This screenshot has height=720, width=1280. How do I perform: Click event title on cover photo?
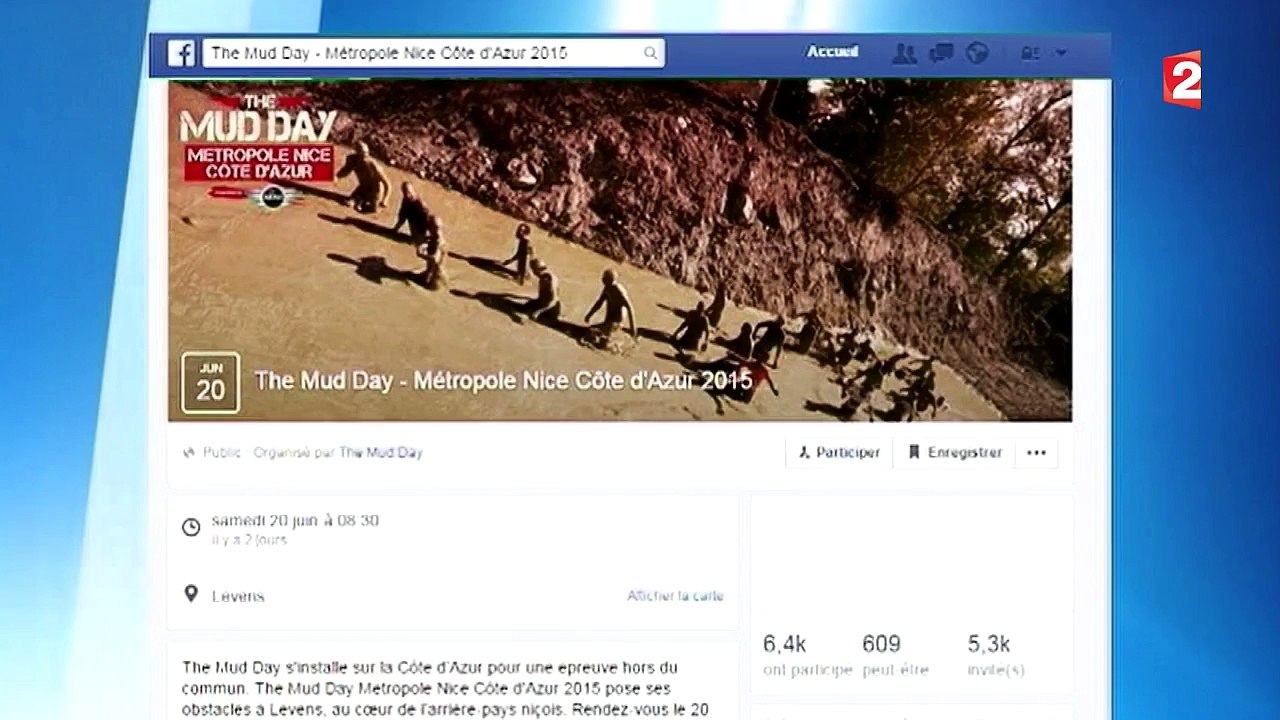pyautogui.click(x=503, y=381)
